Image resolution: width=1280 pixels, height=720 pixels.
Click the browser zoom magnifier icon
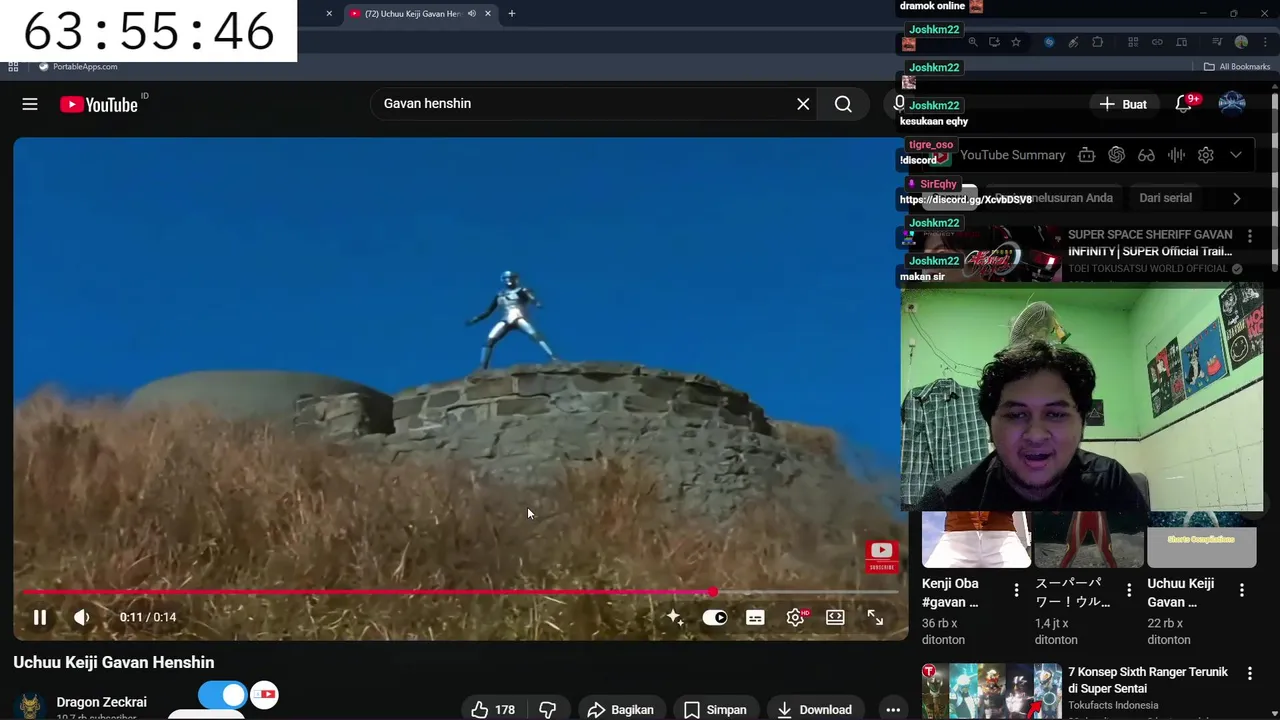(x=973, y=42)
